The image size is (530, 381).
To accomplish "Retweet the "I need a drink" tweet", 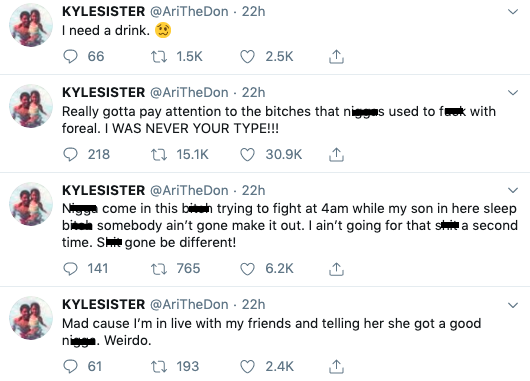I will pyautogui.click(x=159, y=56).
